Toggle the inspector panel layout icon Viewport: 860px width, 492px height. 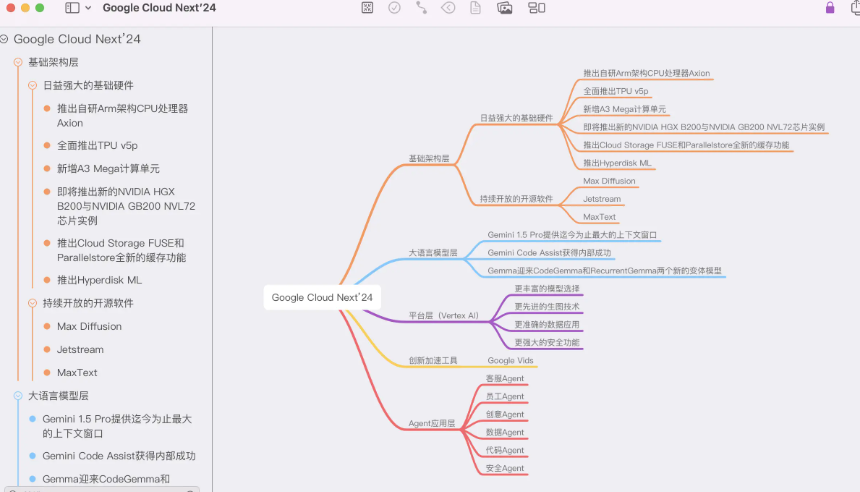click(x=536, y=8)
